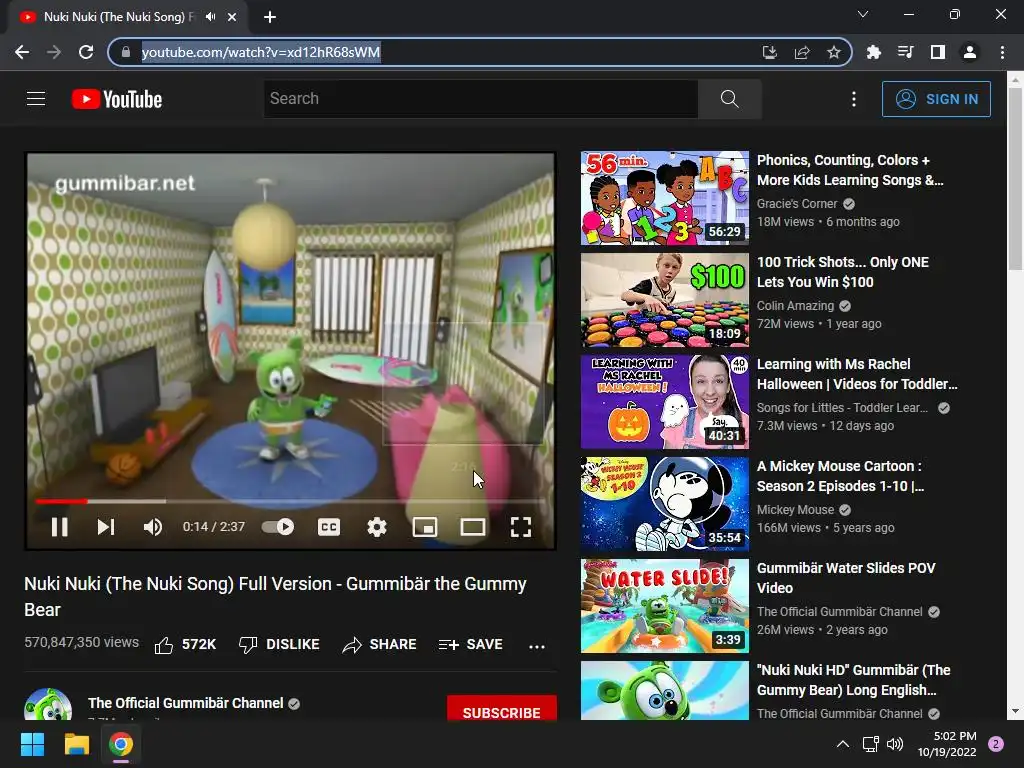Click the install app icon in address bar

(x=770, y=52)
